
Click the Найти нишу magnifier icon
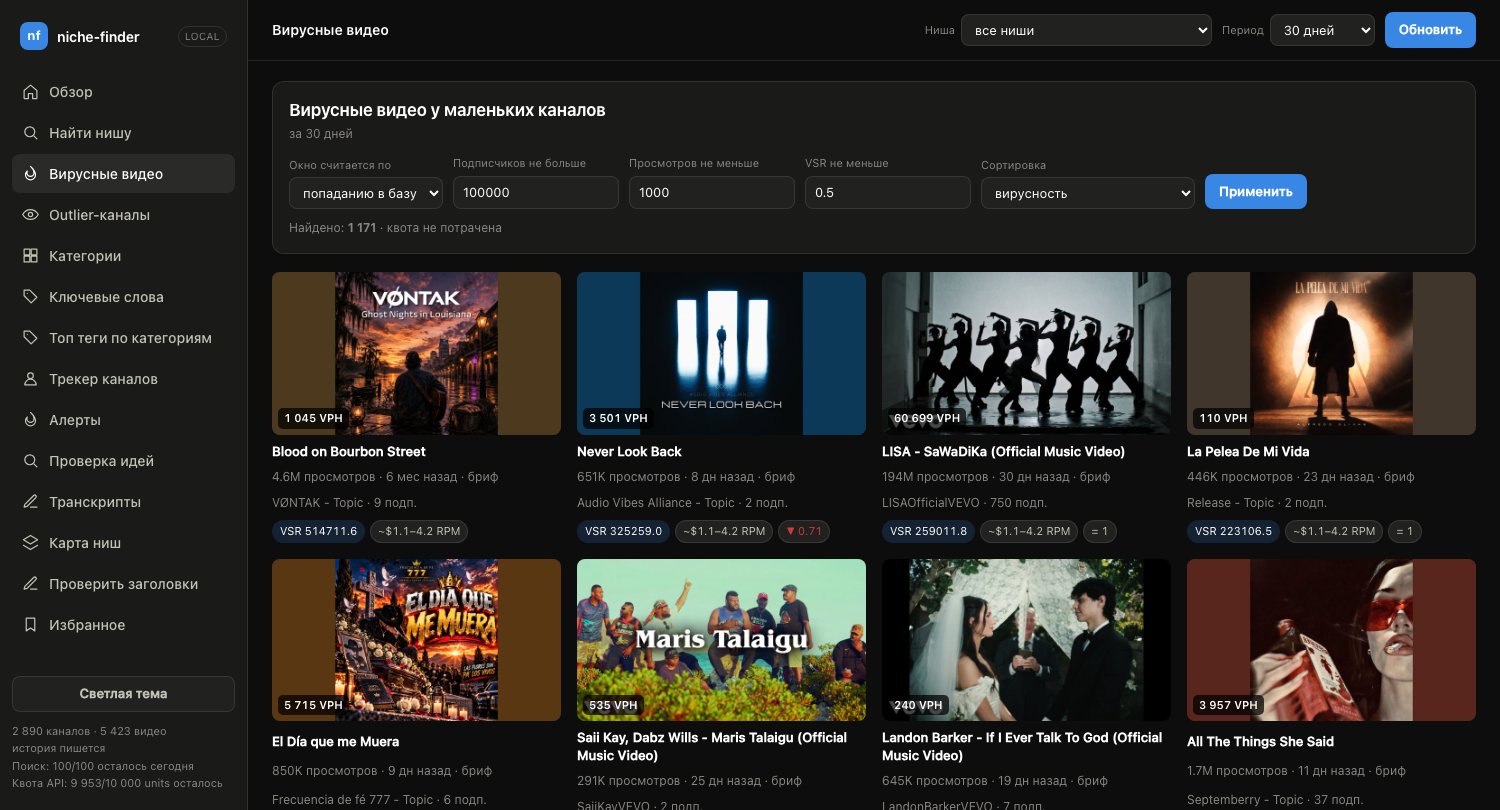[x=30, y=133]
